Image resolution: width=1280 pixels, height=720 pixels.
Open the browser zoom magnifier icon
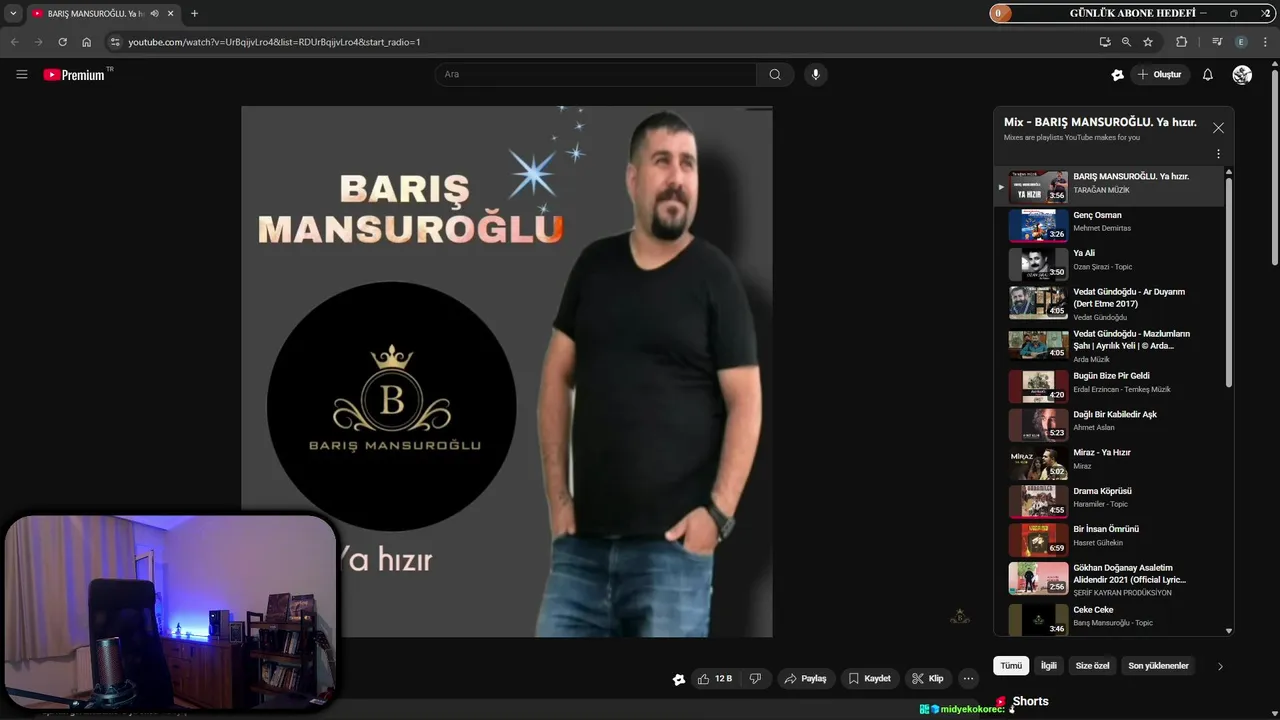coord(1126,42)
